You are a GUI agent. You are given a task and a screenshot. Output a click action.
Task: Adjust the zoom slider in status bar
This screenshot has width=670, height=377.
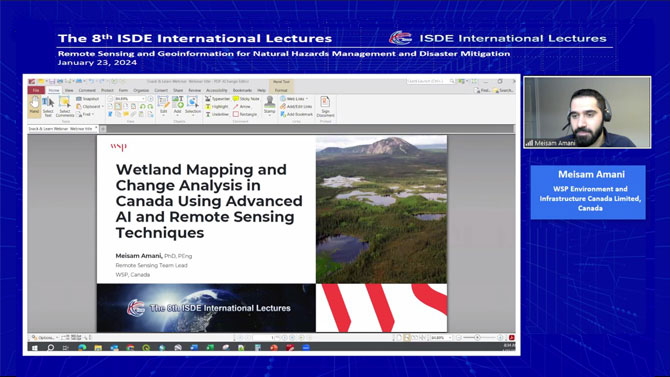(477, 338)
